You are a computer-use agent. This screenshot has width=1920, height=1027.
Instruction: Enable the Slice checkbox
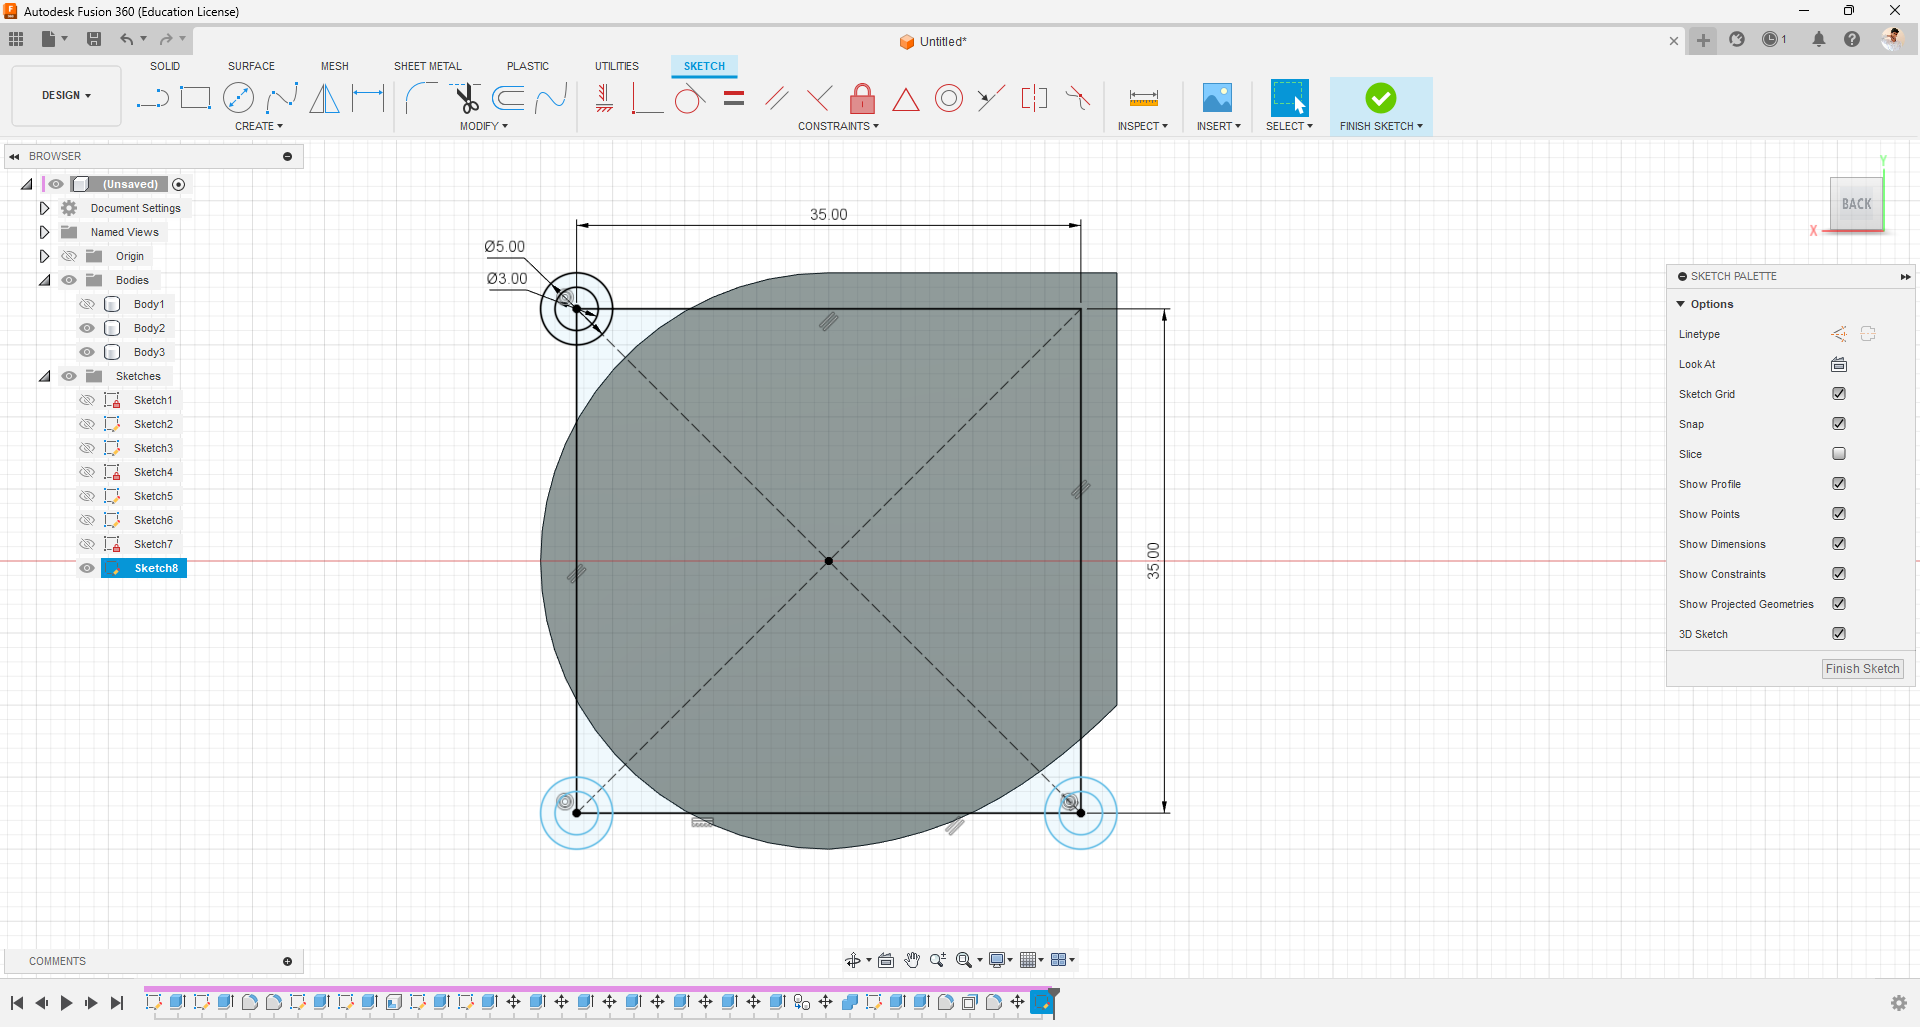click(1838, 454)
